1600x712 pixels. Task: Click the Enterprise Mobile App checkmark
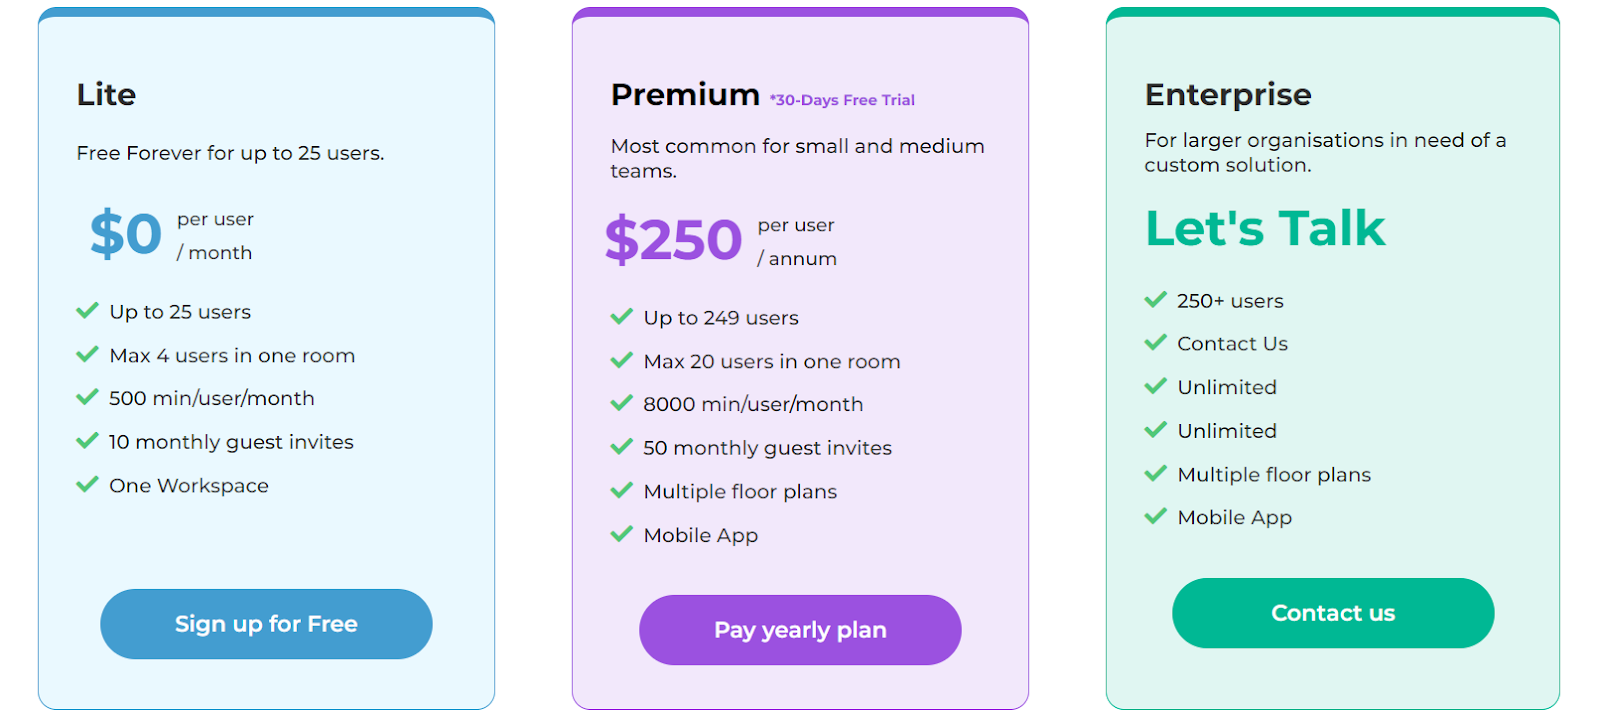tap(1156, 517)
